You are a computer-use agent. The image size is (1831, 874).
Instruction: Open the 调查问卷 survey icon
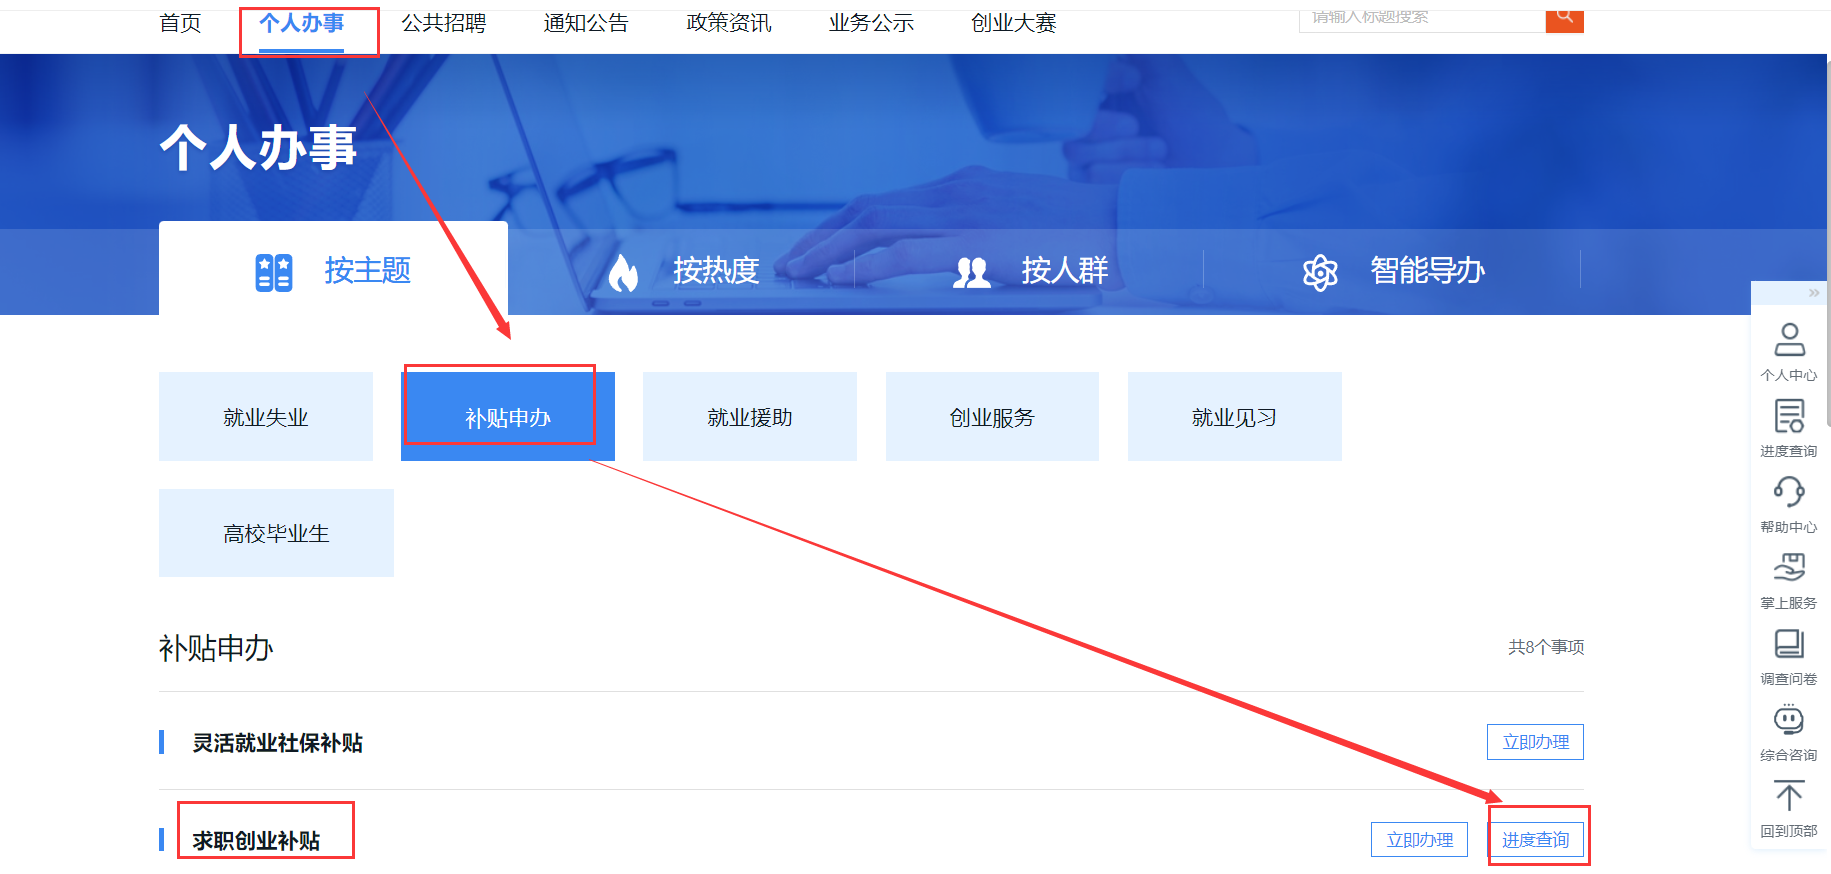click(x=1788, y=644)
